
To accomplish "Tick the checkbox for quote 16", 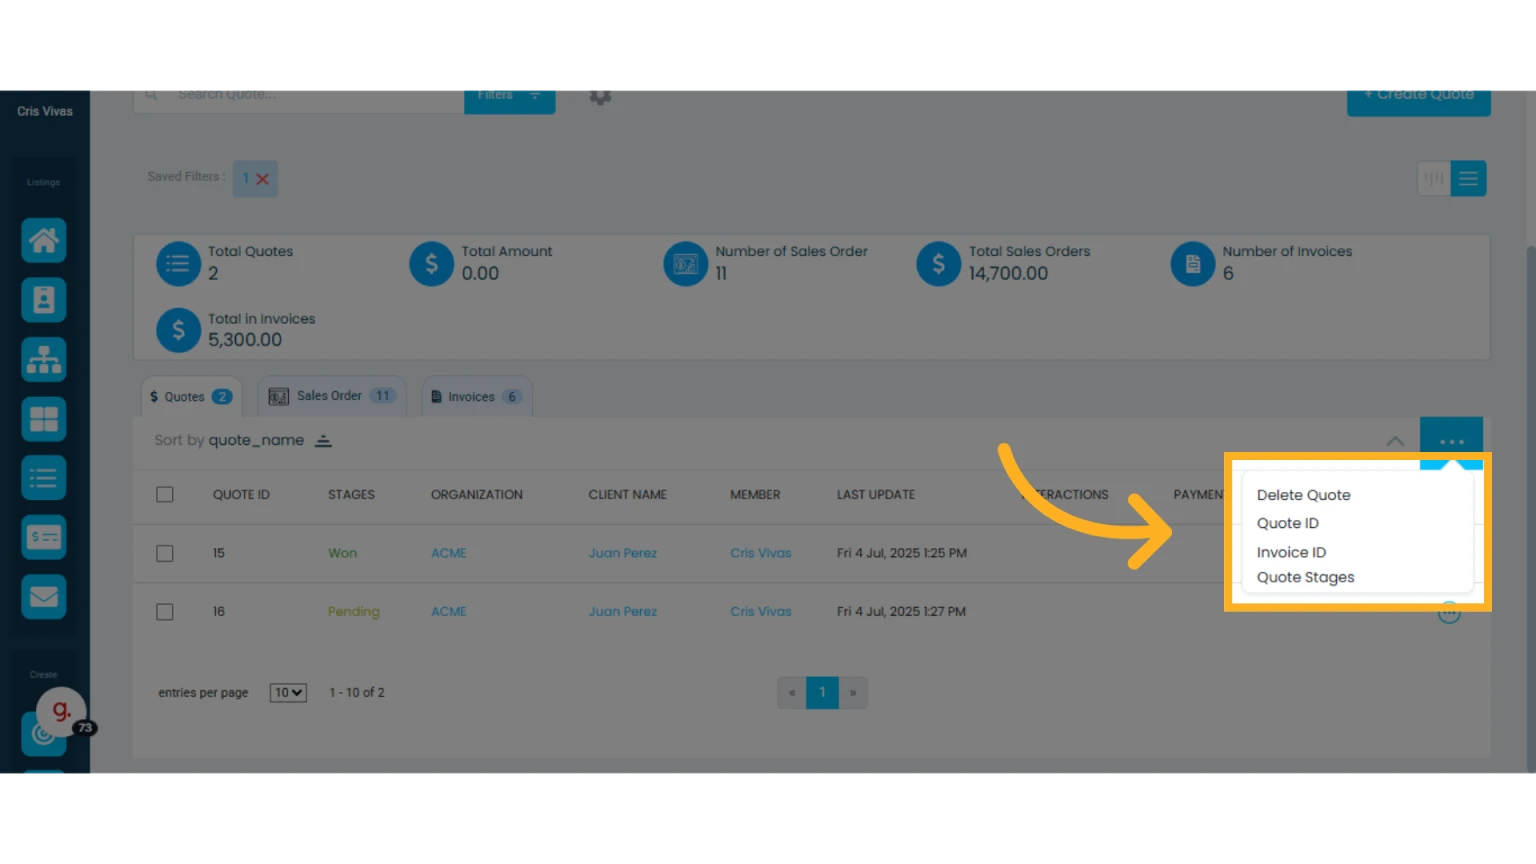I will point(165,612).
